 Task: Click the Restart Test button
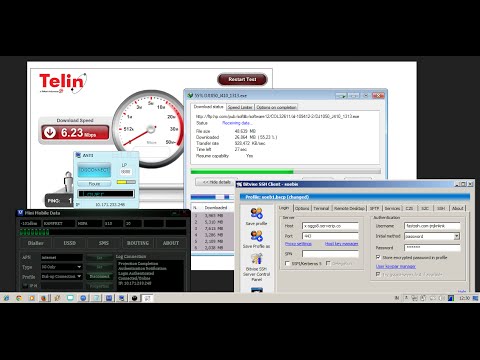[242, 79]
